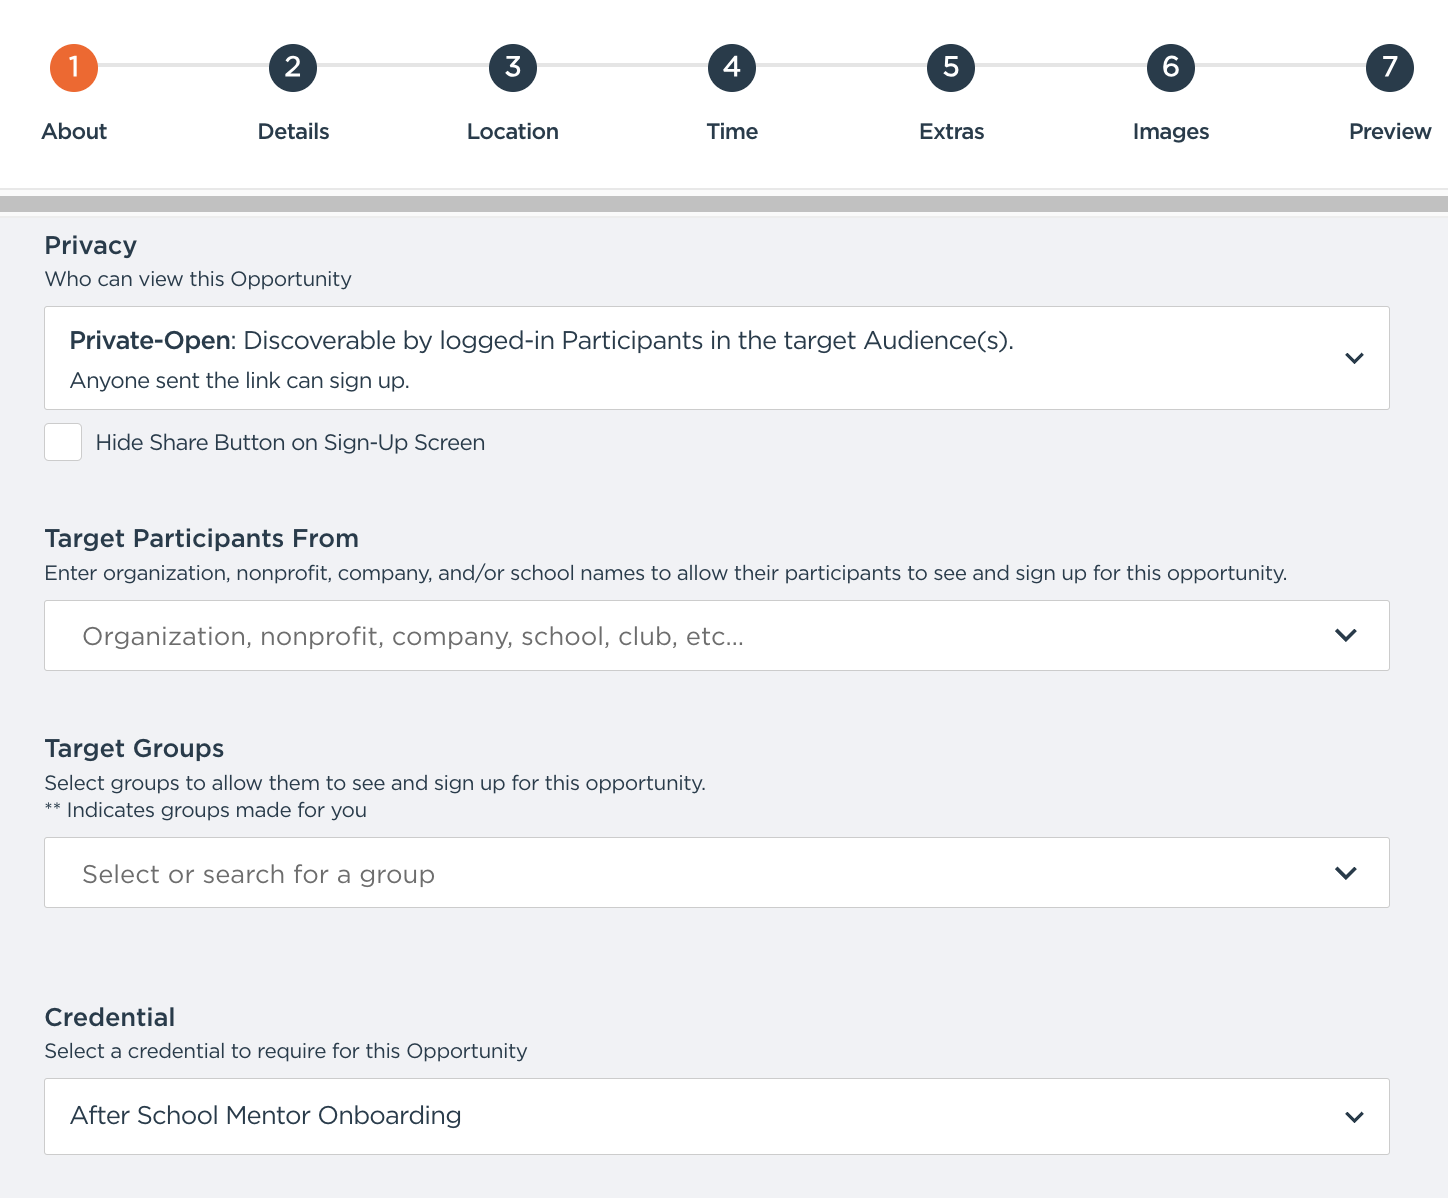Open the Time step label
The height and width of the screenshot is (1198, 1448).
click(732, 131)
